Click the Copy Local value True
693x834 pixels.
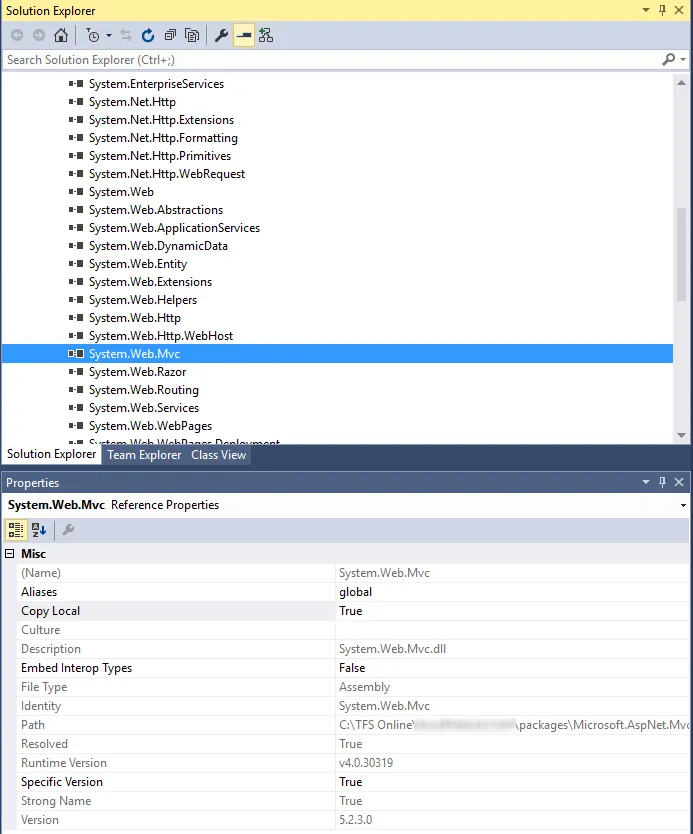point(350,611)
